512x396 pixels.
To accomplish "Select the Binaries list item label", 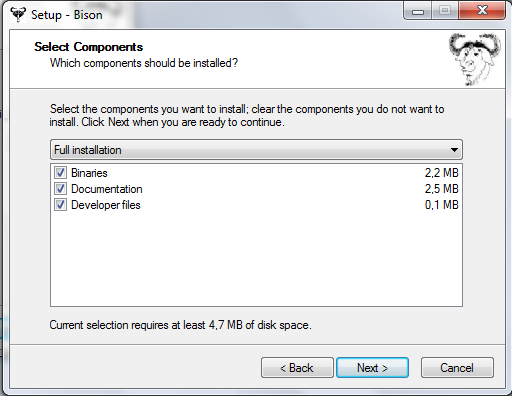I will click(x=89, y=173).
